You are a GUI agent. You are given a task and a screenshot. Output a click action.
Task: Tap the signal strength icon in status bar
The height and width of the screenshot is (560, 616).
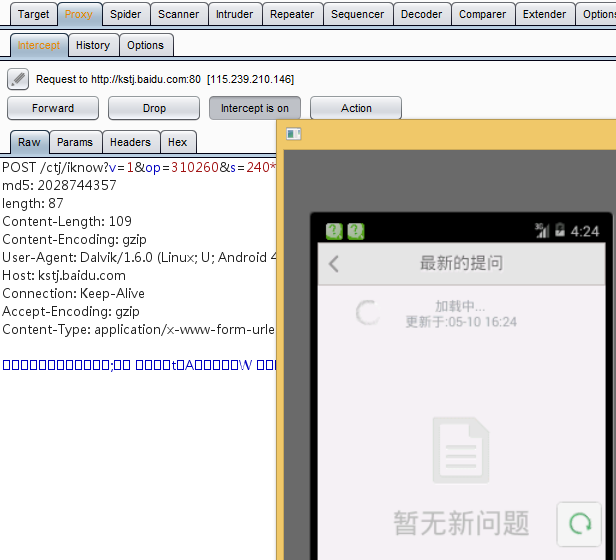pos(542,230)
